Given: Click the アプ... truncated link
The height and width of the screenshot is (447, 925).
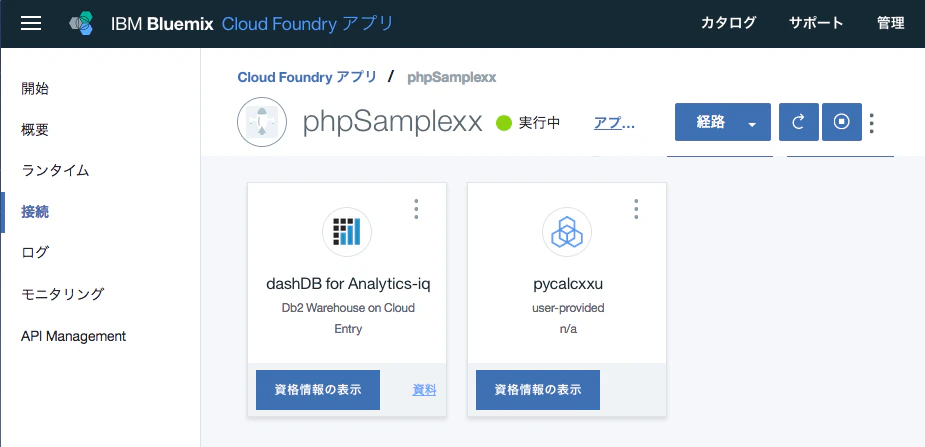Looking at the screenshot, I should [x=614, y=123].
